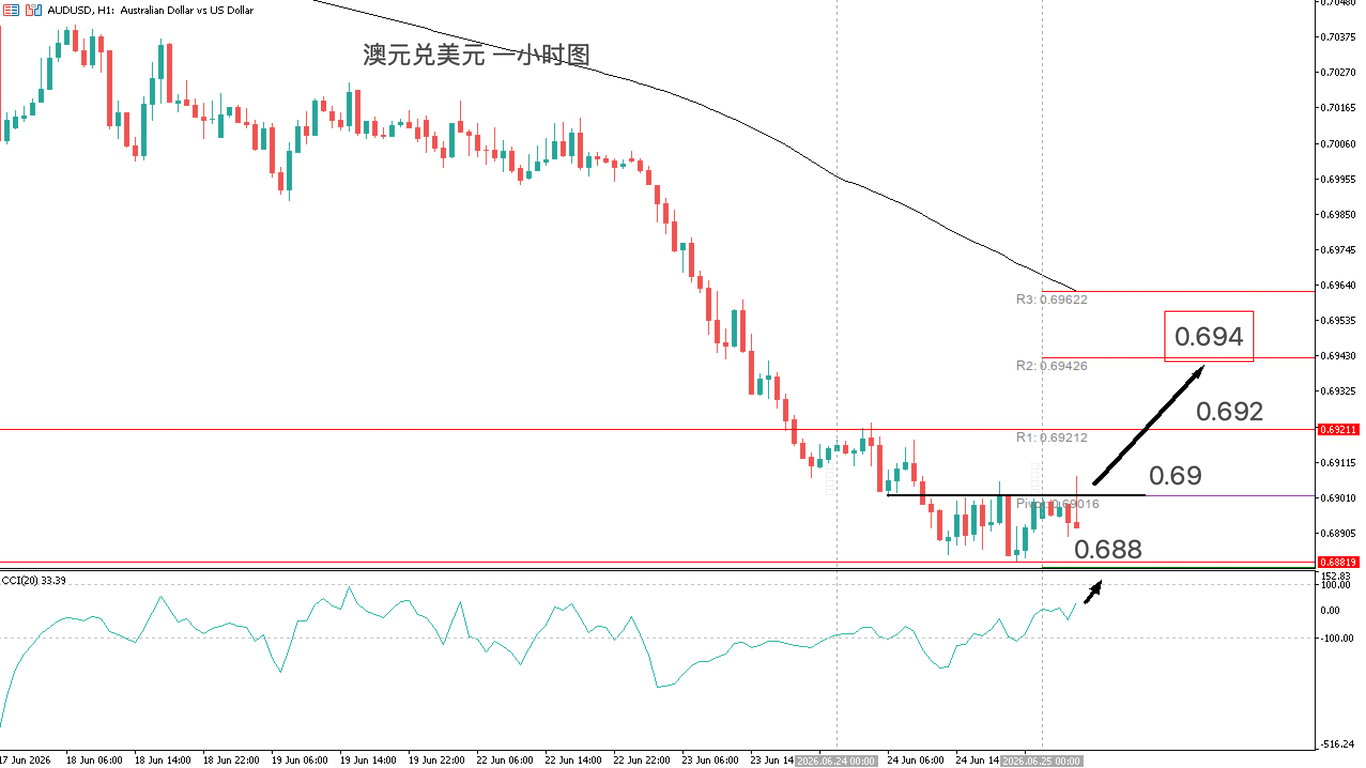The width and height of the screenshot is (1366, 768).
Task: Select the small arrow in CCI panel
Action: coord(1093,591)
